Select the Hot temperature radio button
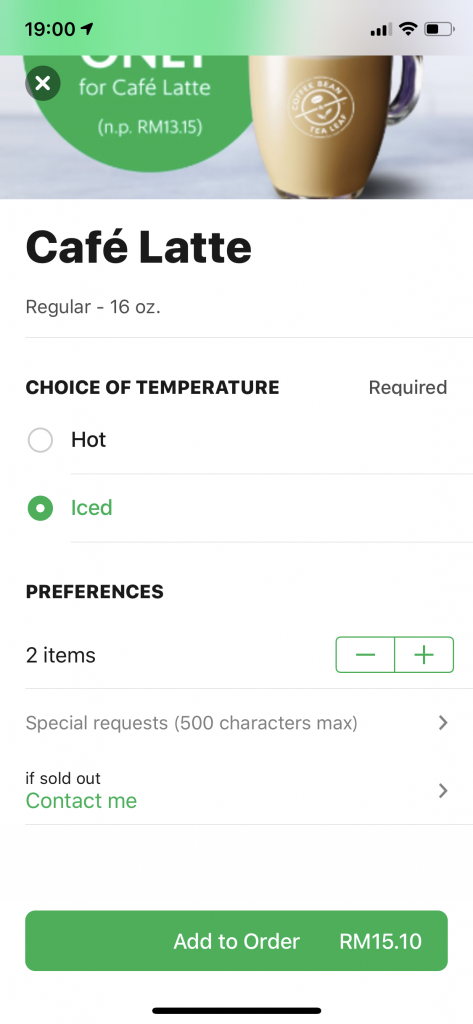 click(x=40, y=440)
